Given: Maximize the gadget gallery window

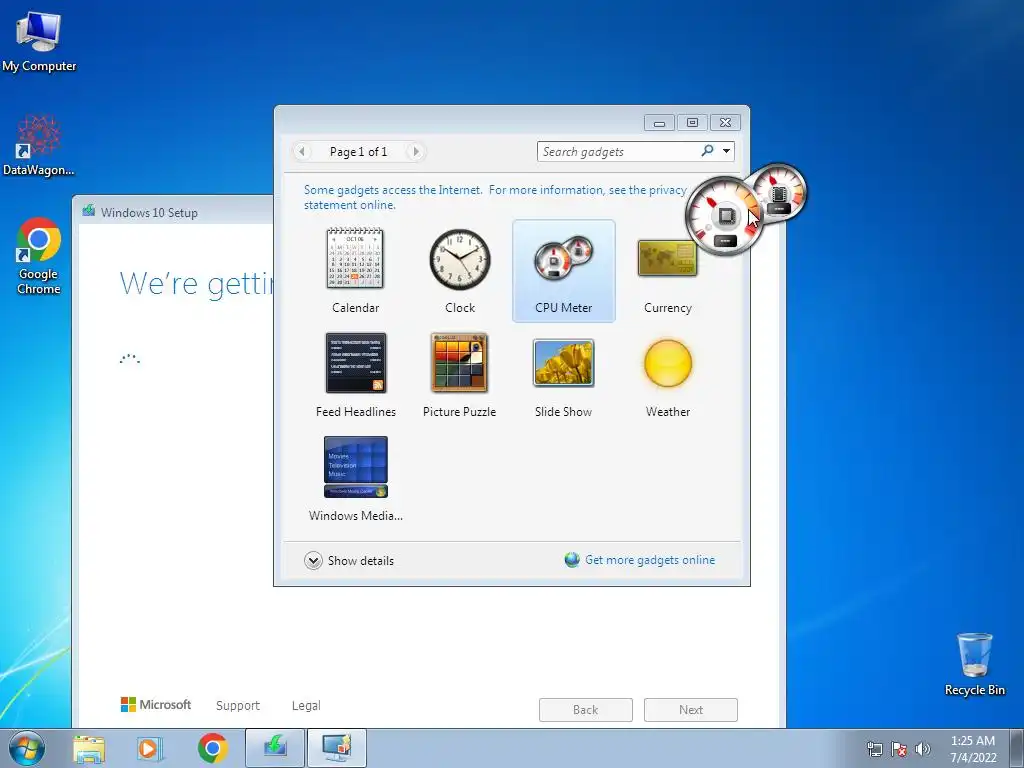Looking at the screenshot, I should click(x=692, y=123).
